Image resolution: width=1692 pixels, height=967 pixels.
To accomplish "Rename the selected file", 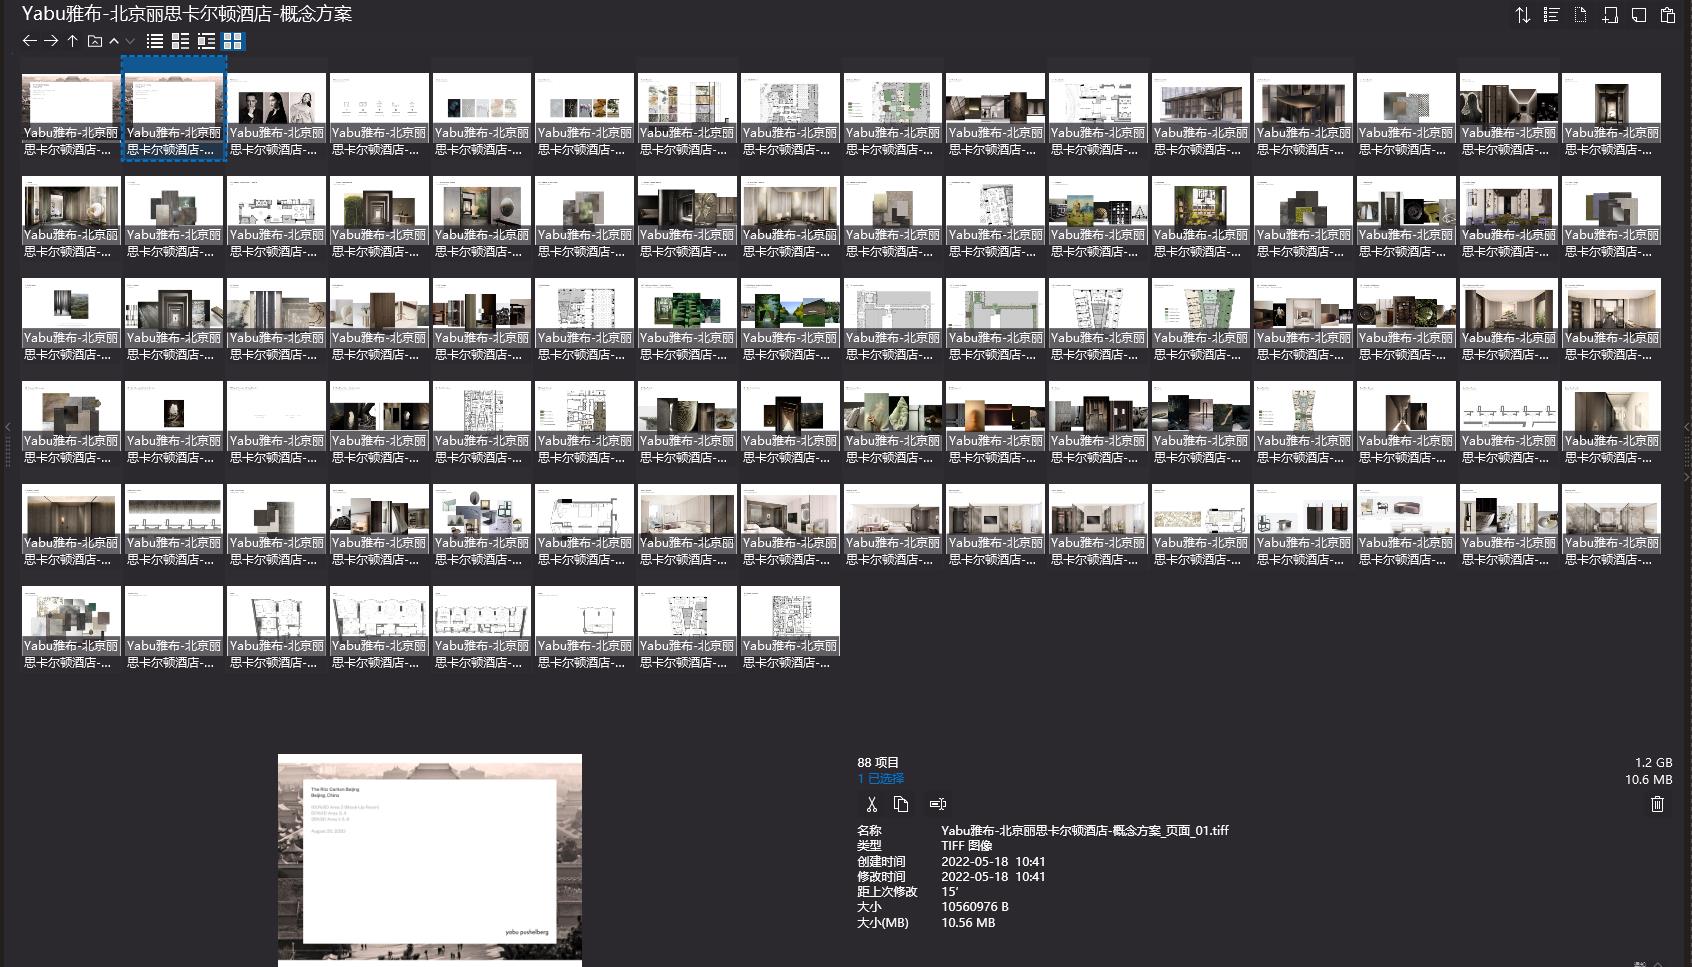I will click(x=937, y=804).
